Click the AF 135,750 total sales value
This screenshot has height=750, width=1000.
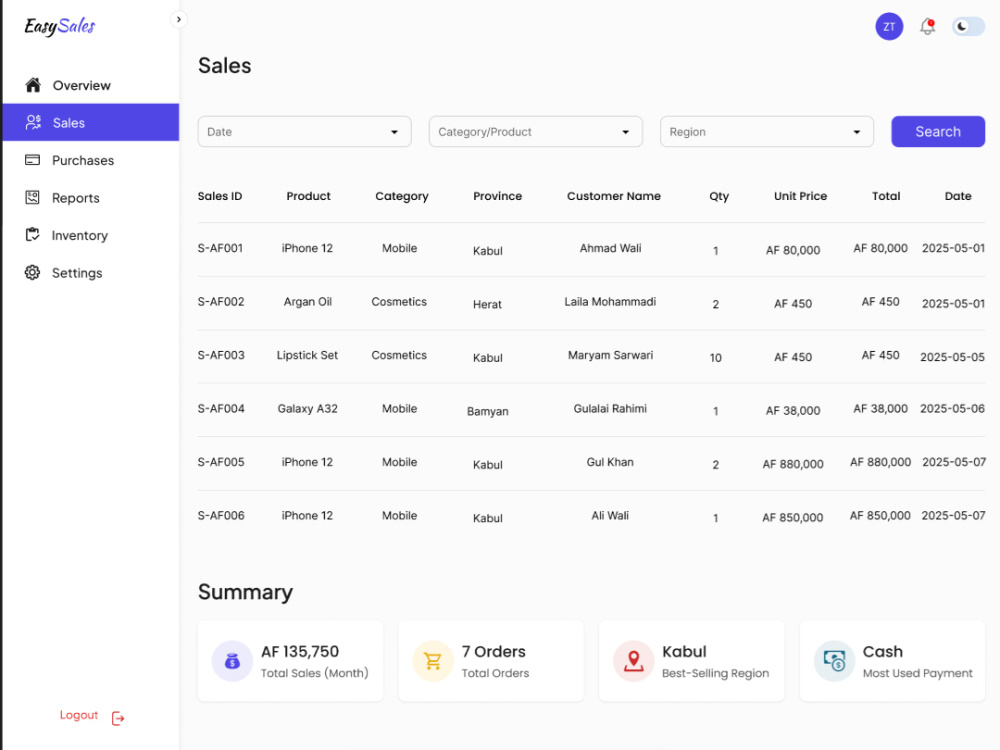(x=300, y=652)
